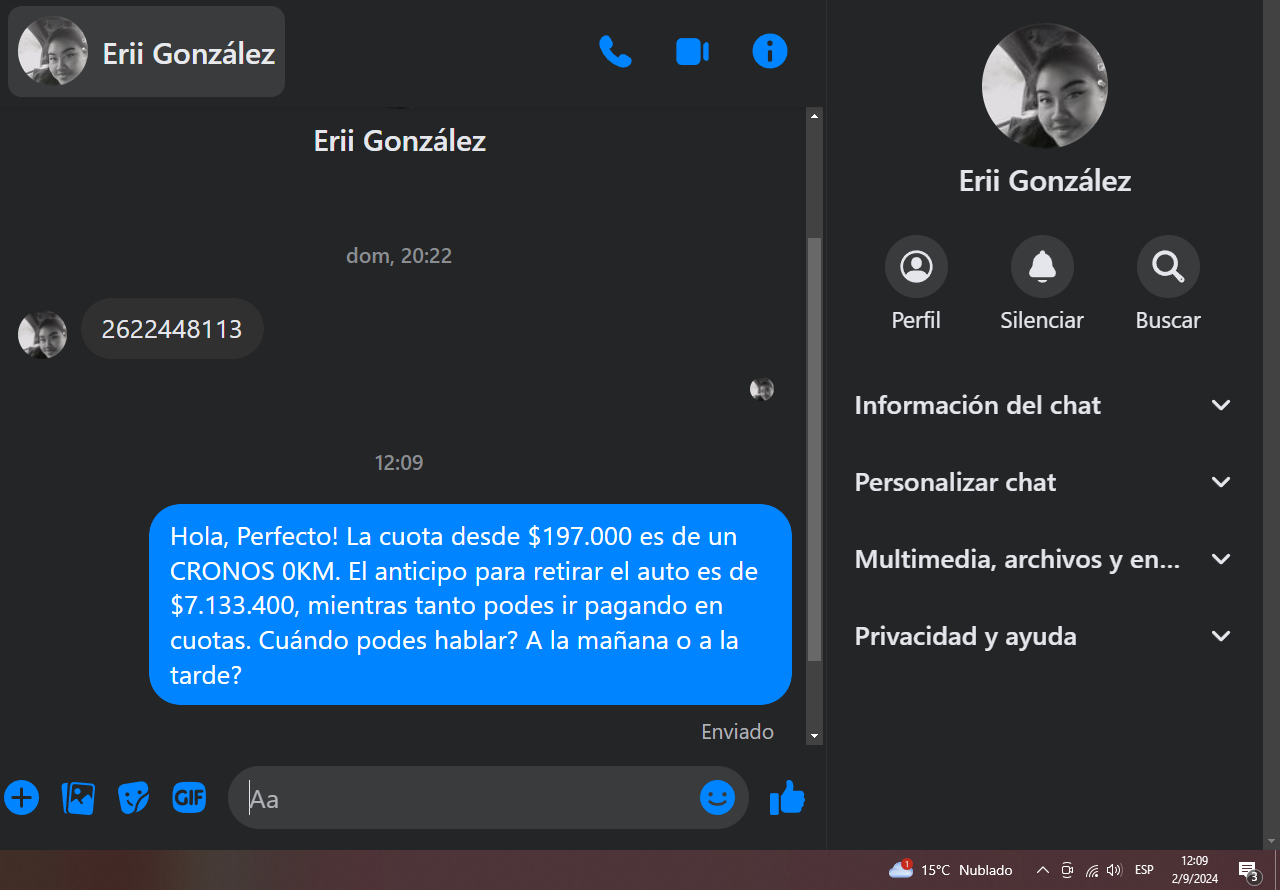Expand Privacidad y ayuda section

[x=1043, y=636]
